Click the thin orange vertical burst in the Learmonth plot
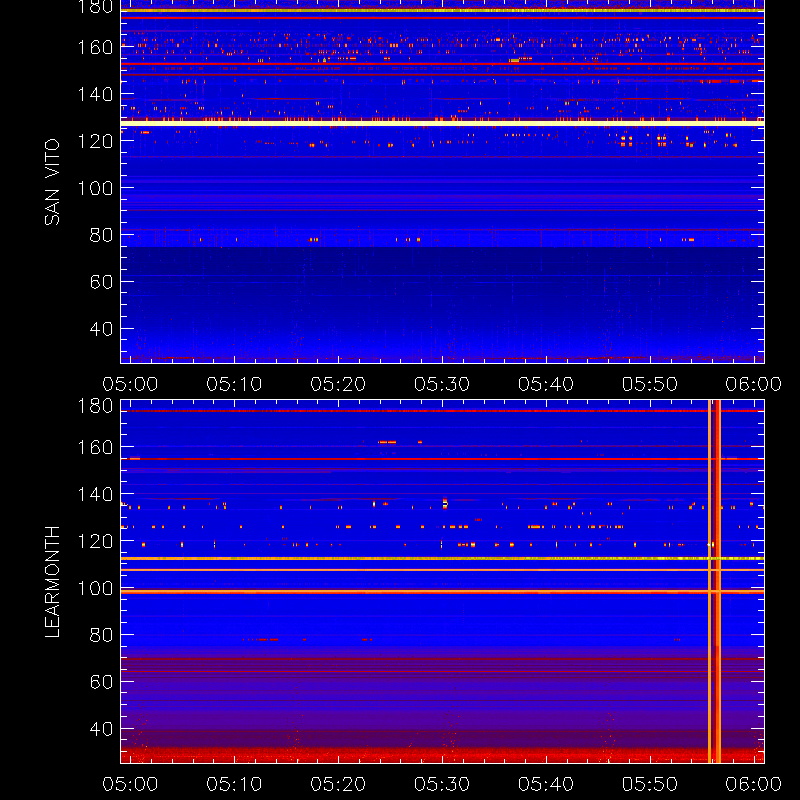This screenshot has width=800, height=800. click(x=709, y=581)
